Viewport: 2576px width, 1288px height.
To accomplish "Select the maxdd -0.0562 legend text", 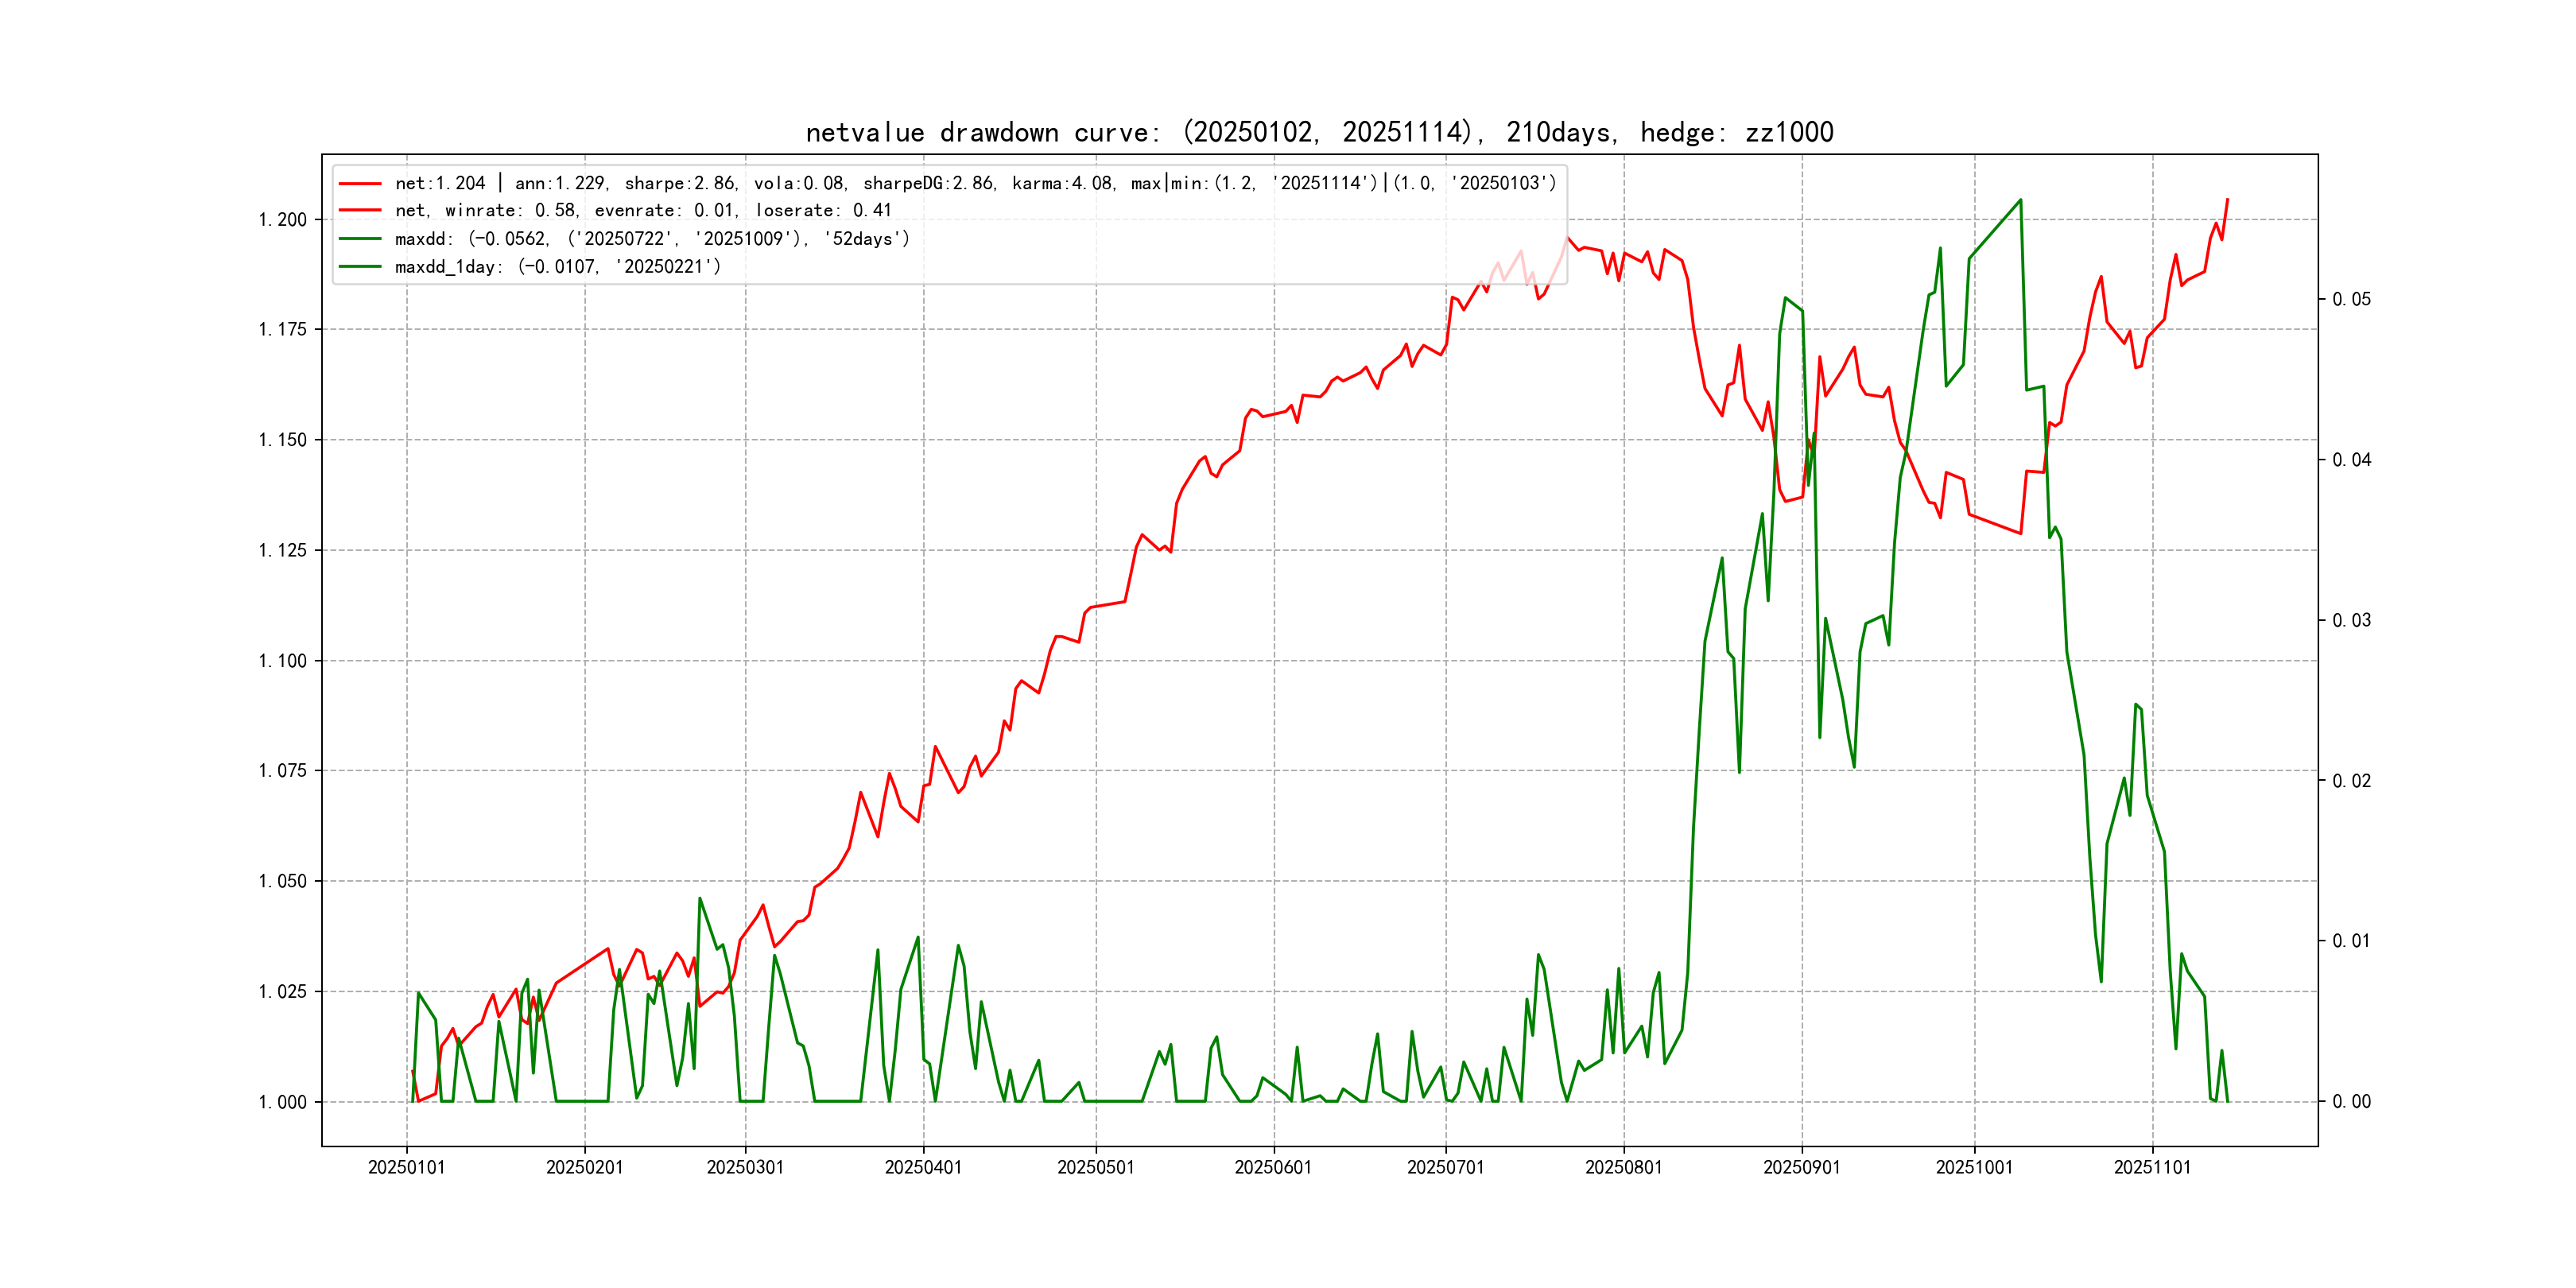I will pos(652,239).
